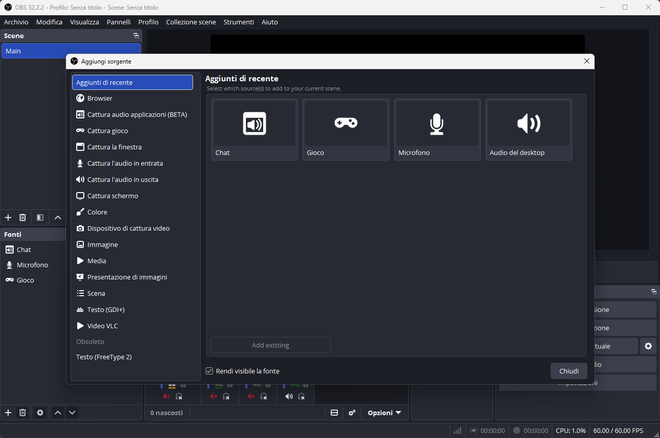The height and width of the screenshot is (438, 660).
Task: Select Browser source type in the list
Action: point(132,98)
